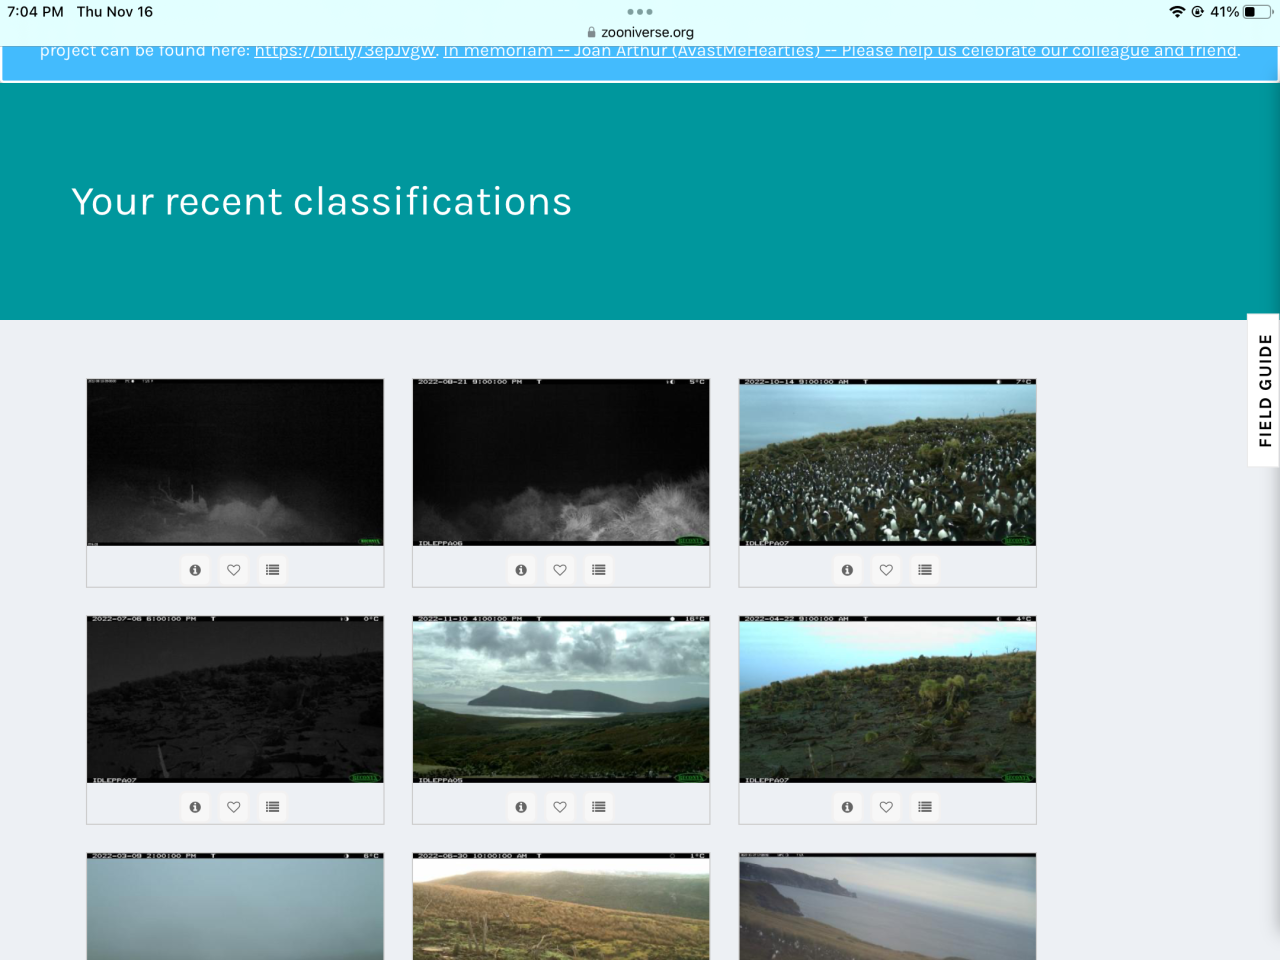Image resolution: width=1280 pixels, height=960 pixels.
Task: Open the 2022-04-22 IDLEPPA07 hillside thumbnail
Action: [x=887, y=699]
